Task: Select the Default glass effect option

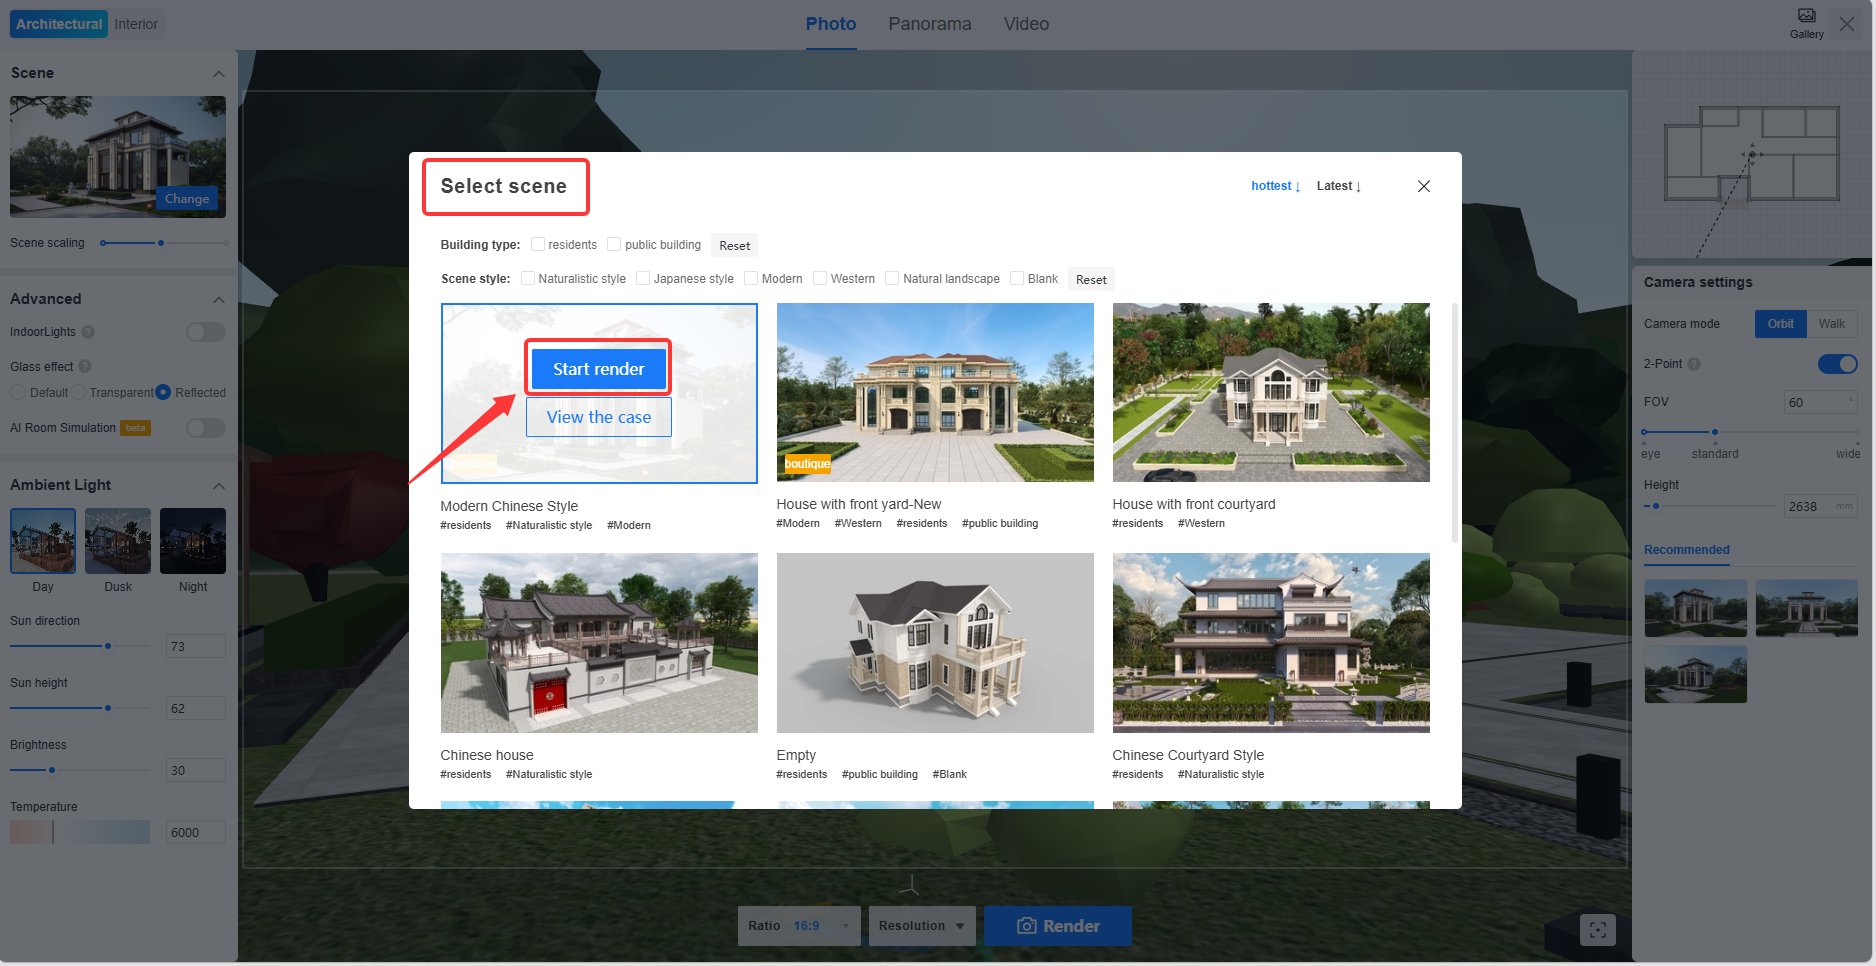Action: (x=18, y=392)
